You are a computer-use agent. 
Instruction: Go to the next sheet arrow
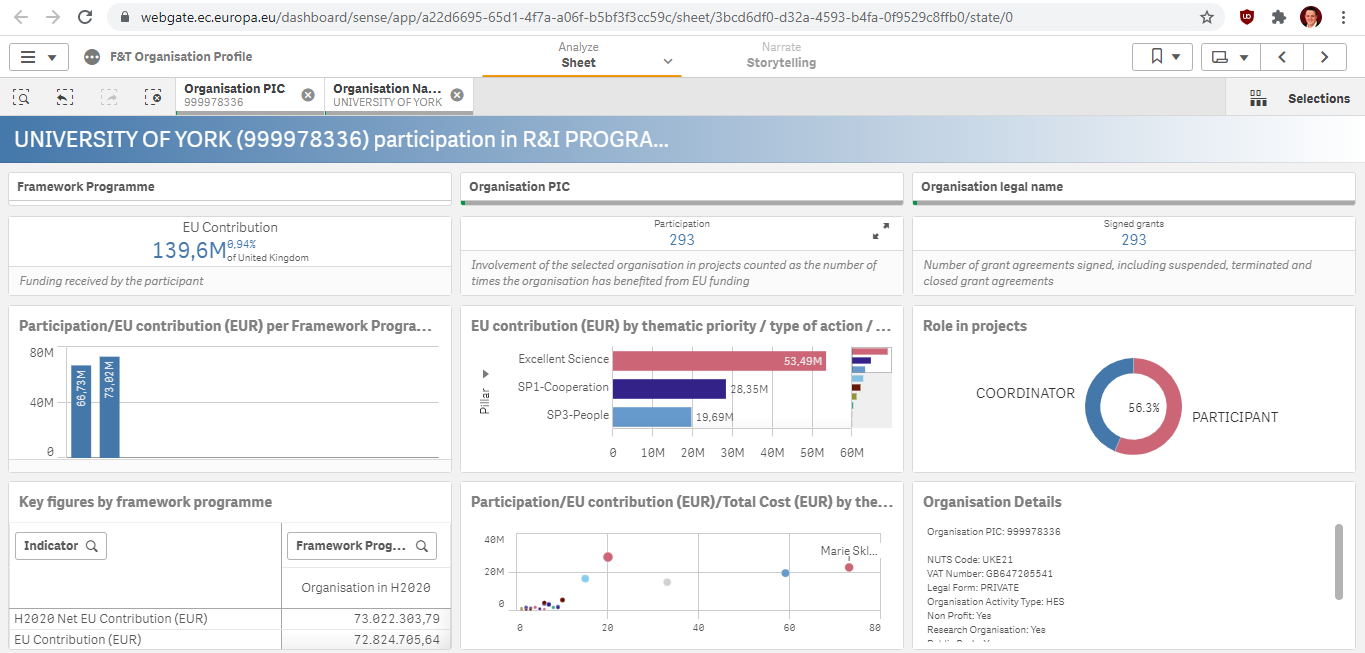tap(1325, 57)
